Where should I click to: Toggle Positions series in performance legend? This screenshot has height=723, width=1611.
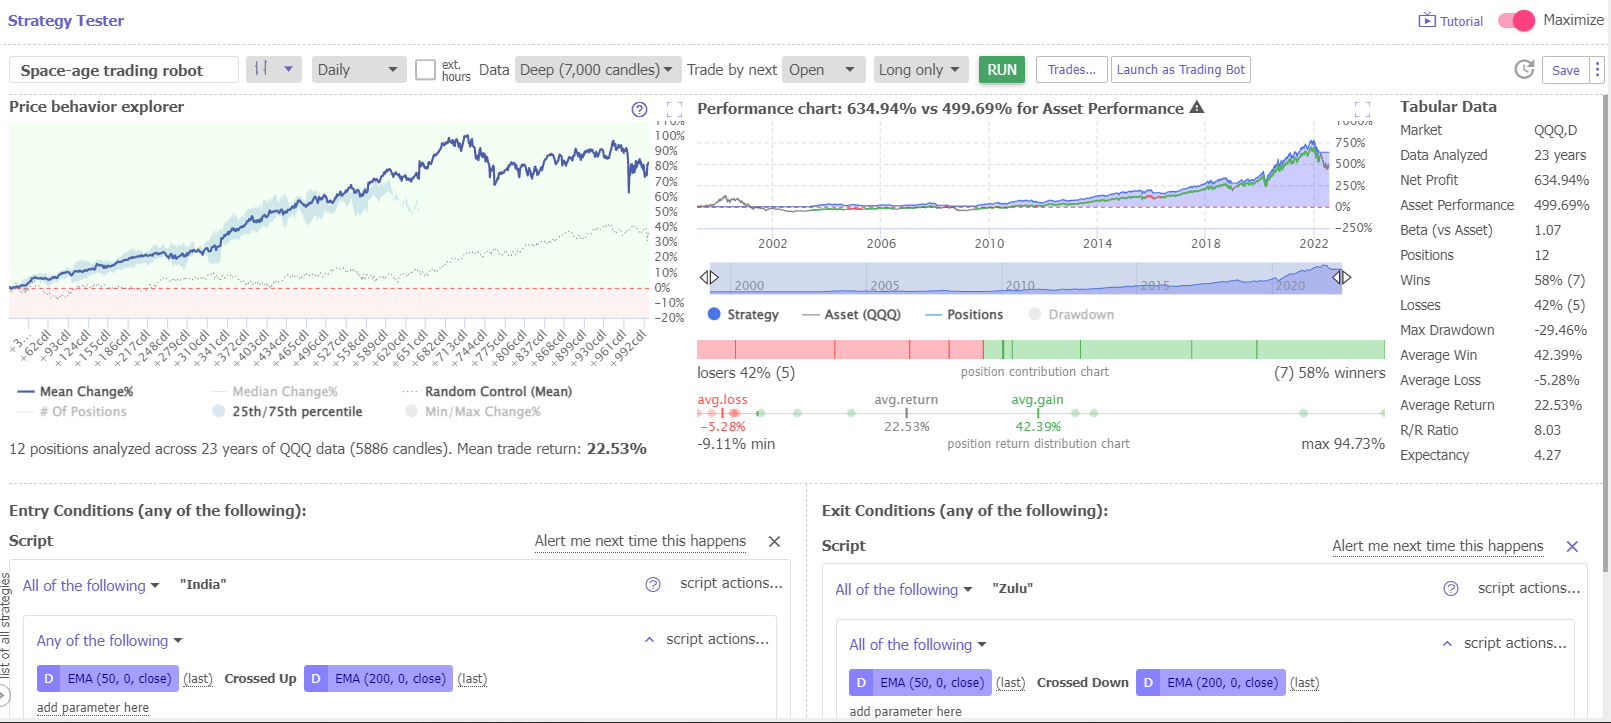(964, 315)
